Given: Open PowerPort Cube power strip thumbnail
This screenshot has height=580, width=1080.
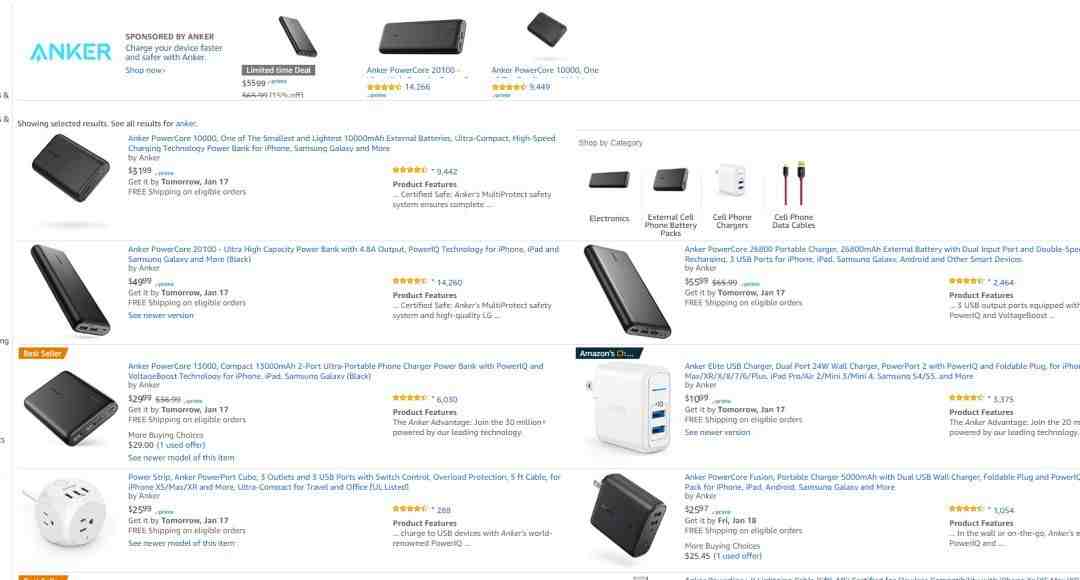Looking at the screenshot, I should click(x=66, y=513).
